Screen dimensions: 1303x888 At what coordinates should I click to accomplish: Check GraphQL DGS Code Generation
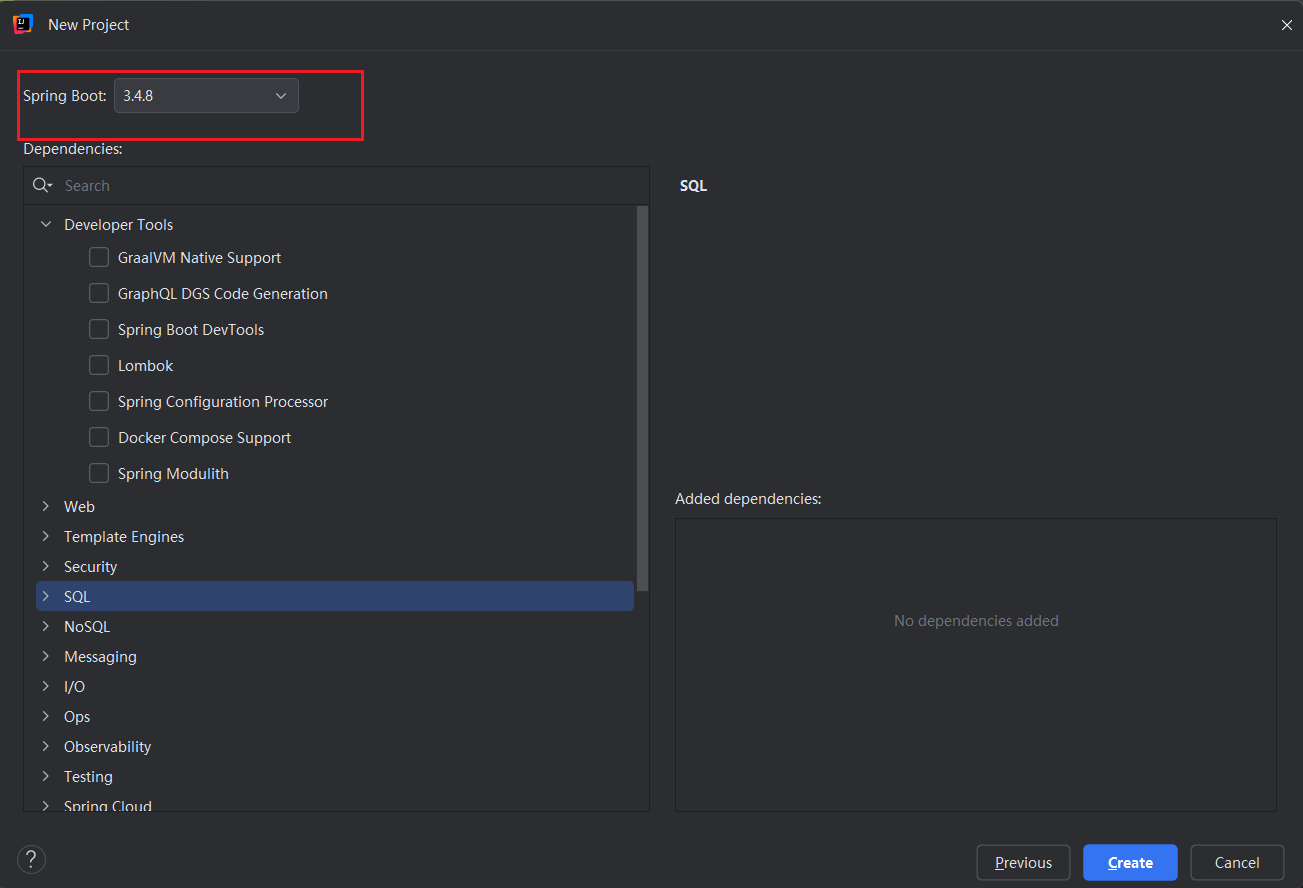tap(99, 293)
